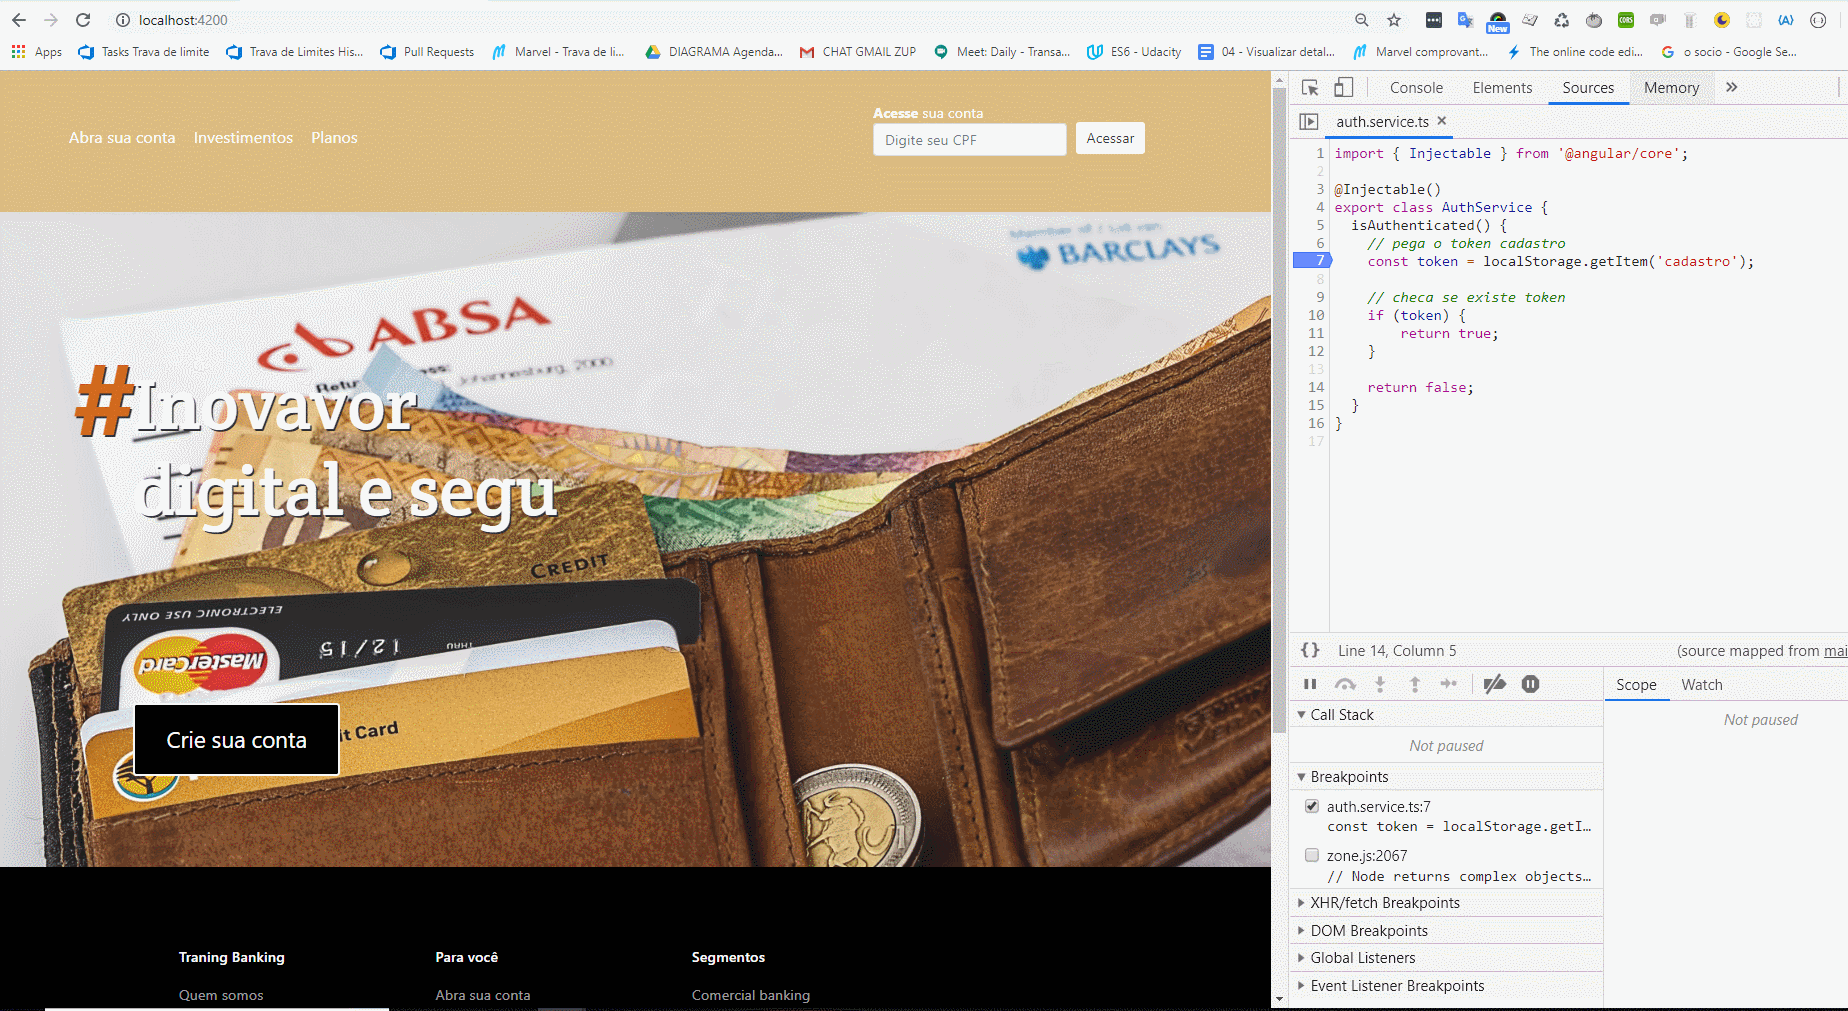Bookmark this page with the star icon
This screenshot has height=1011, width=1848.
pyautogui.click(x=1394, y=20)
